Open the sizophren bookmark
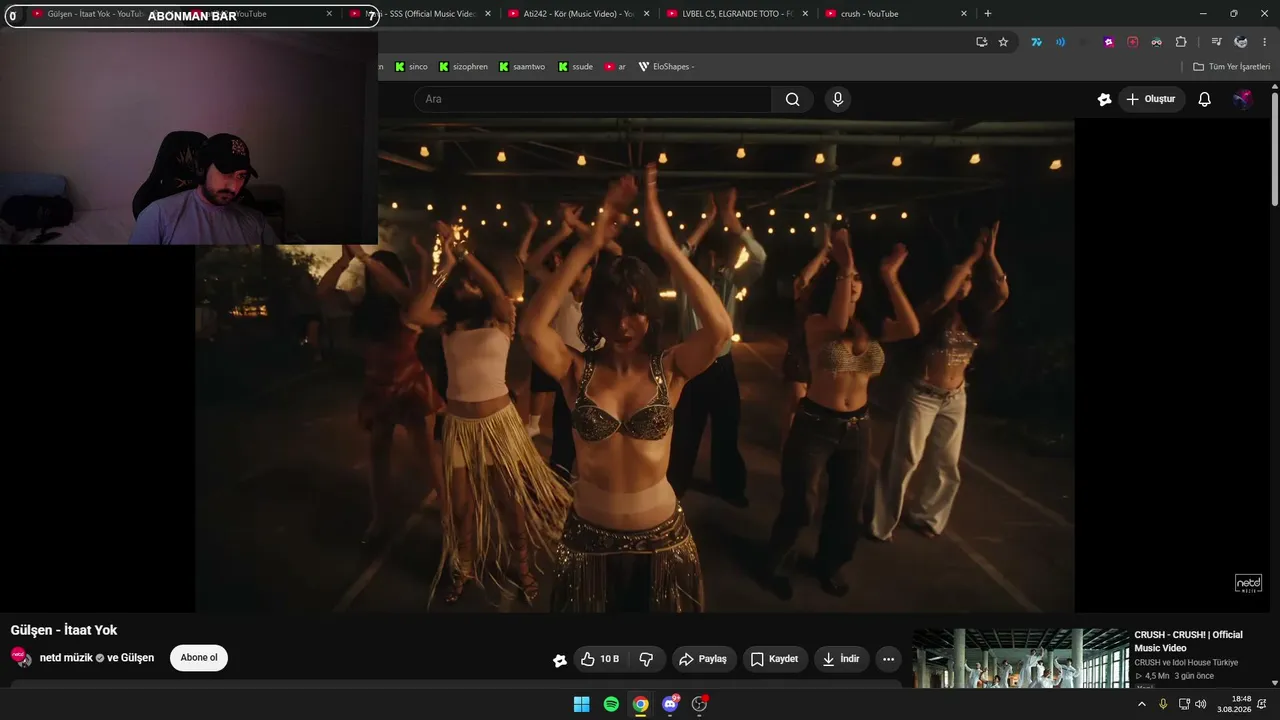The height and width of the screenshot is (720, 1280). [x=463, y=67]
